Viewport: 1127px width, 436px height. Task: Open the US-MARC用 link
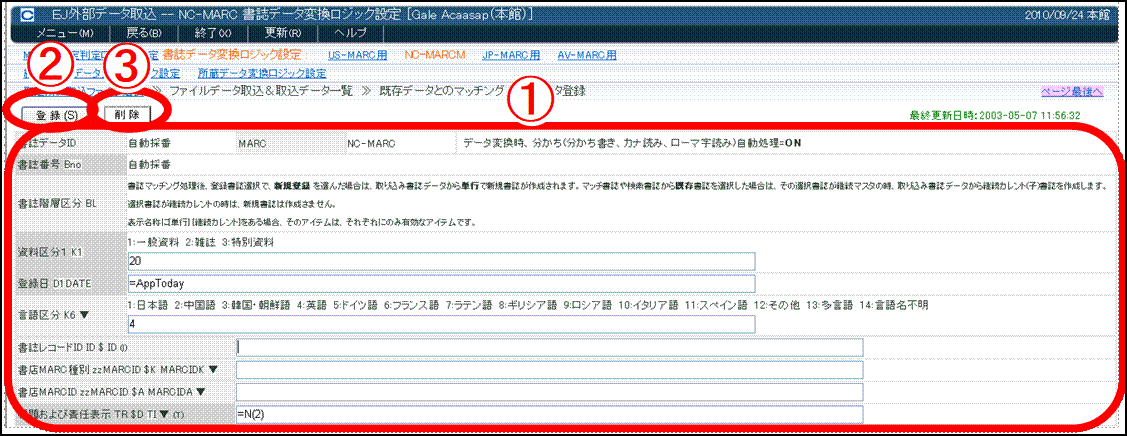[x=357, y=55]
